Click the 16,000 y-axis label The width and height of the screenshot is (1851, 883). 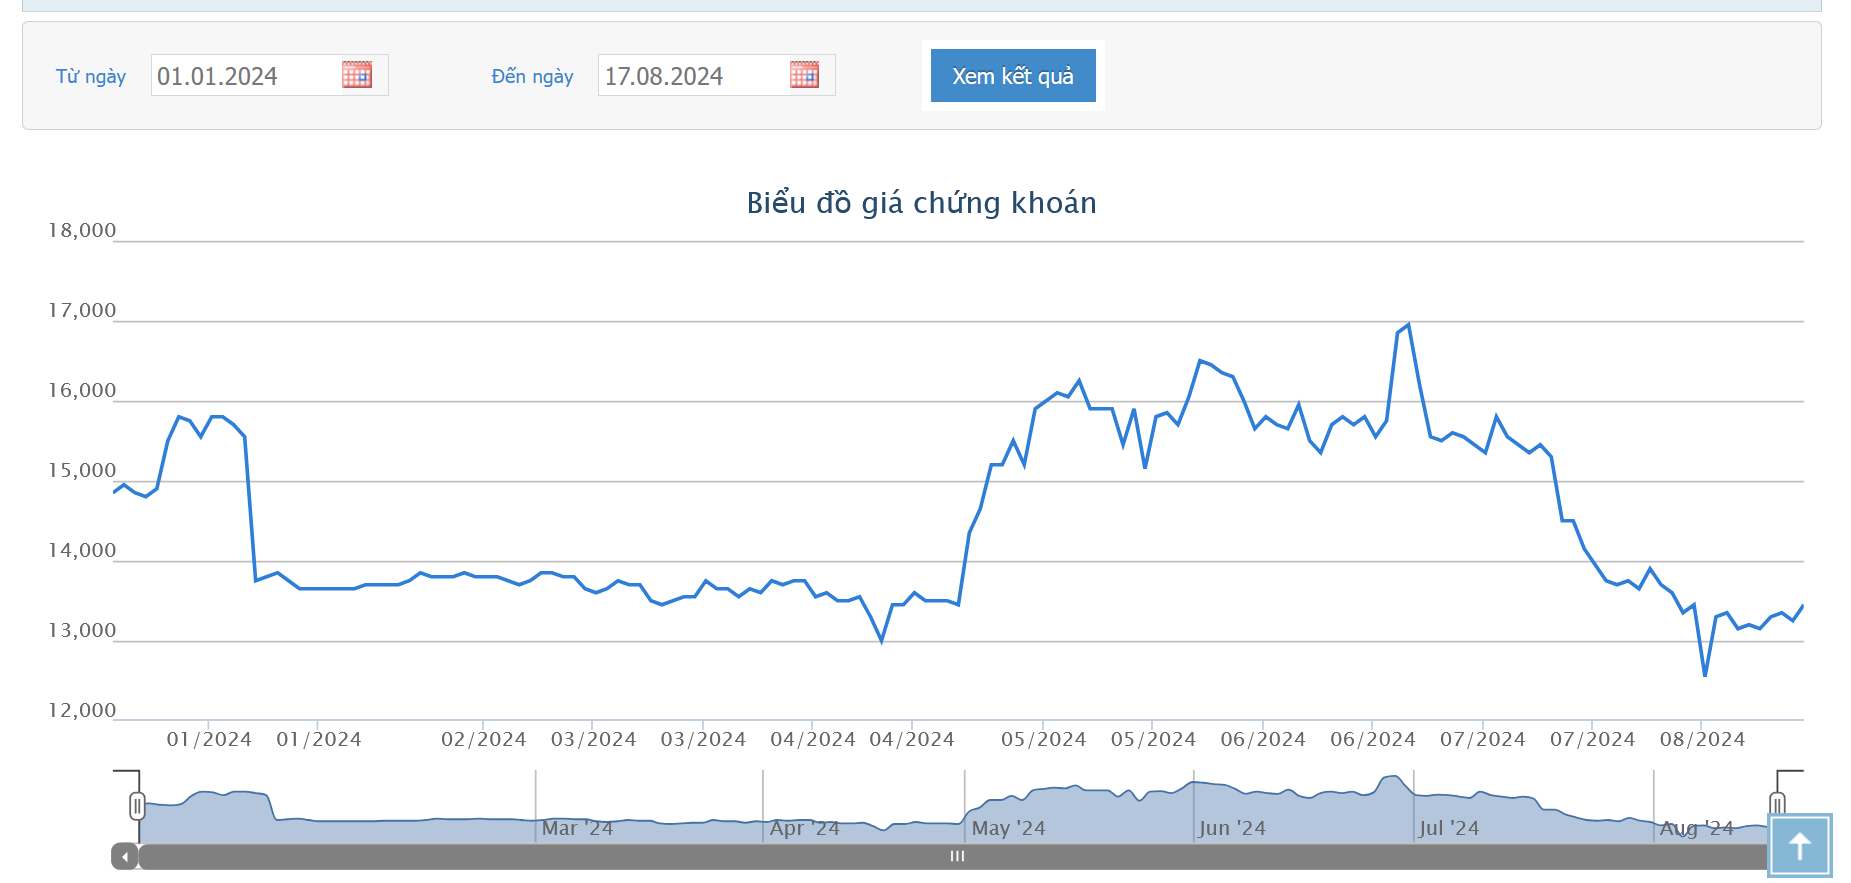(x=83, y=391)
